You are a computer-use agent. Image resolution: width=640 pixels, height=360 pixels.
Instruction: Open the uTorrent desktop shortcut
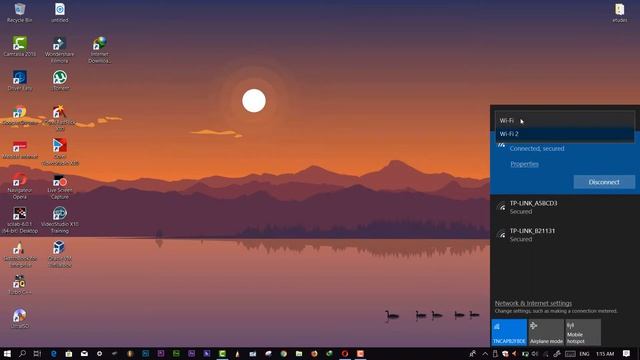coord(60,80)
